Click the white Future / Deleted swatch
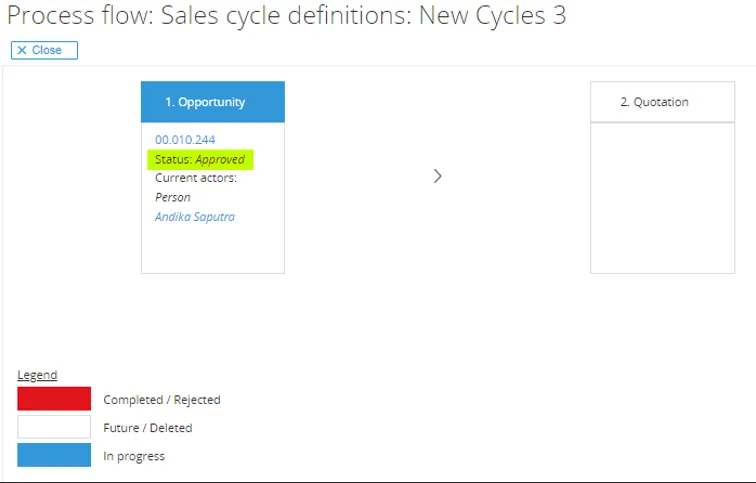The height and width of the screenshot is (483, 756). point(54,427)
